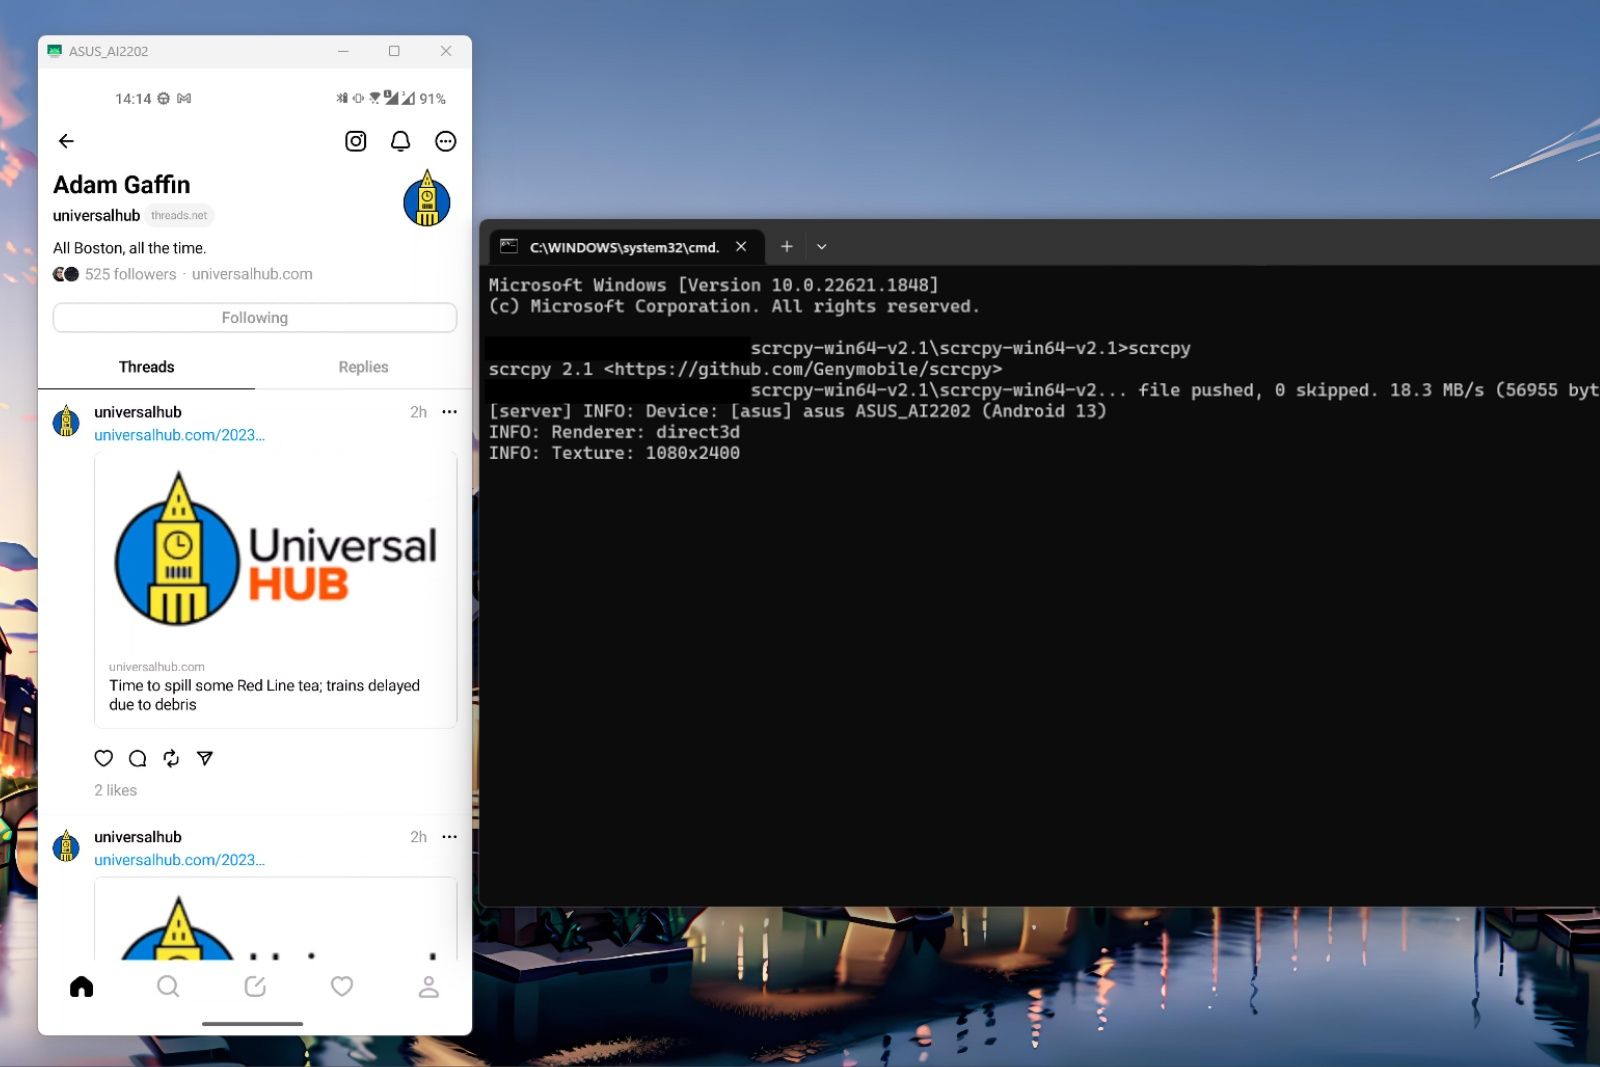
Task: Click the second post's universalhub username
Action: pyautogui.click(x=138, y=837)
